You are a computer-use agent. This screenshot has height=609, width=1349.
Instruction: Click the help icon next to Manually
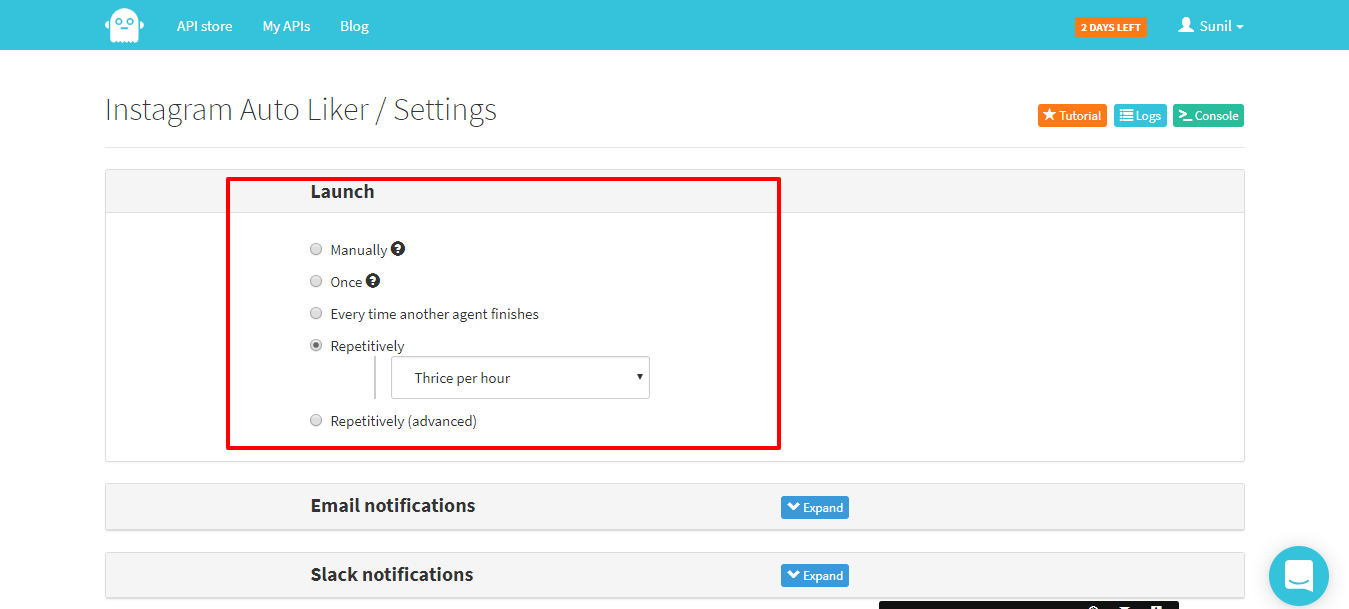tap(398, 249)
